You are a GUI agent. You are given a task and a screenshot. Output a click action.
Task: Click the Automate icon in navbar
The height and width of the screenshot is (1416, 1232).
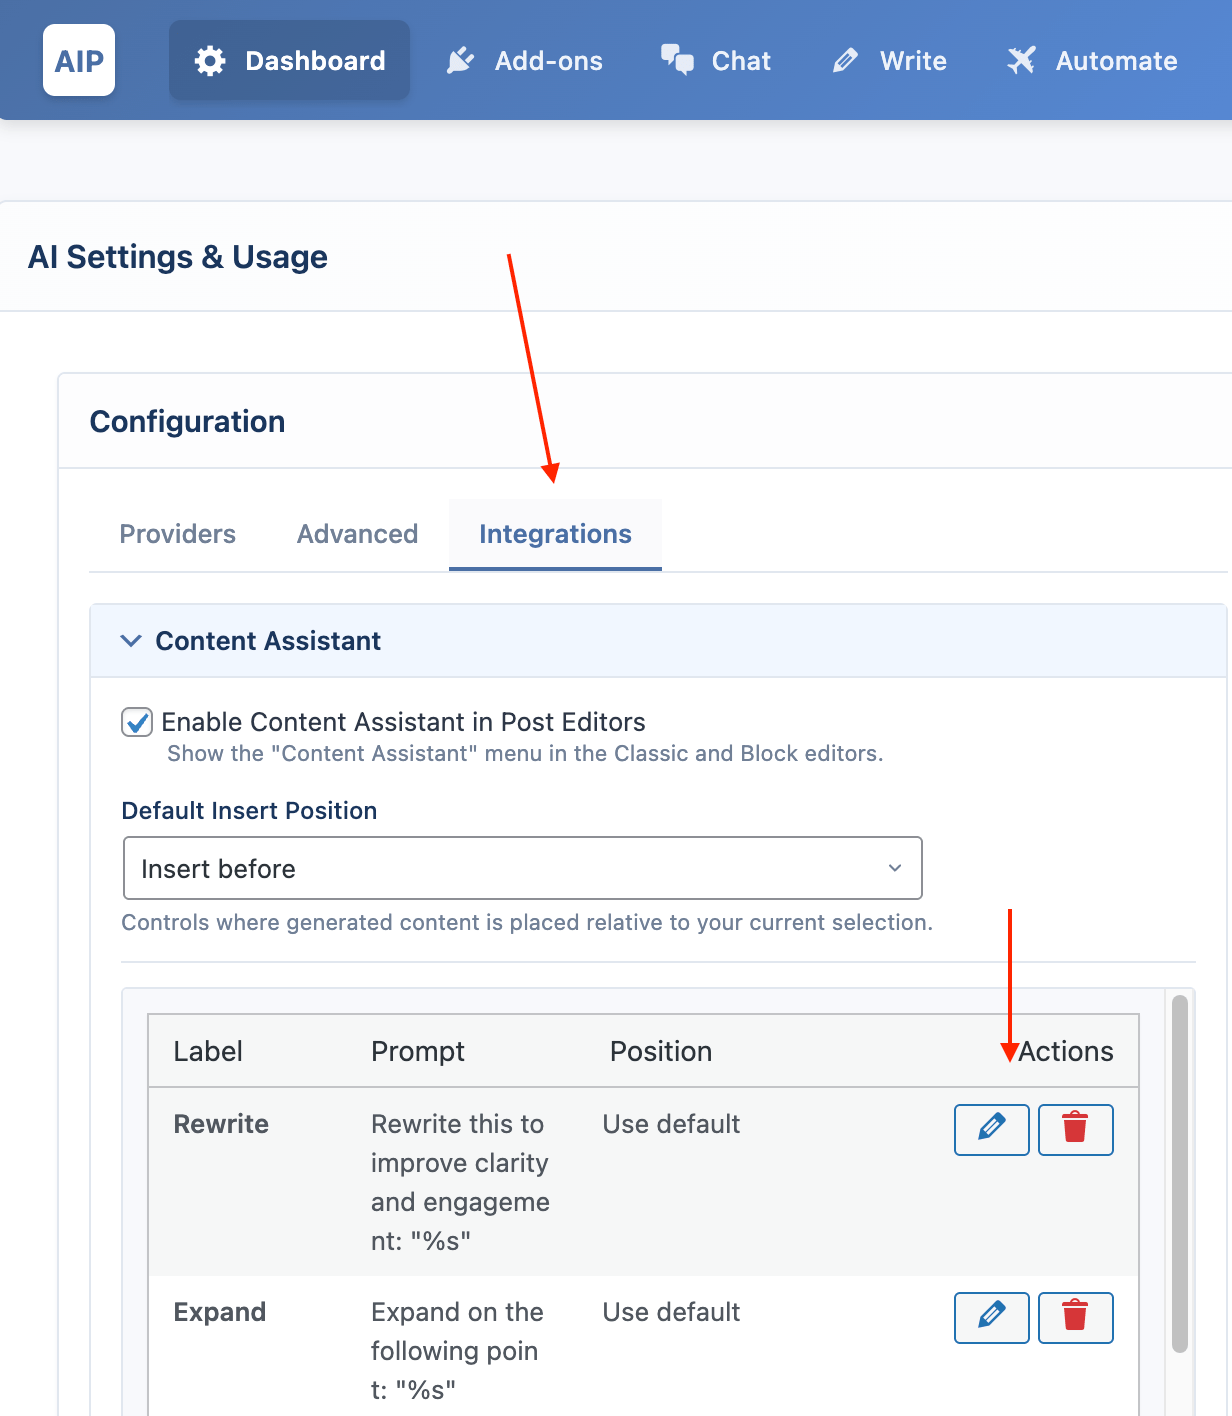pos(1021,61)
